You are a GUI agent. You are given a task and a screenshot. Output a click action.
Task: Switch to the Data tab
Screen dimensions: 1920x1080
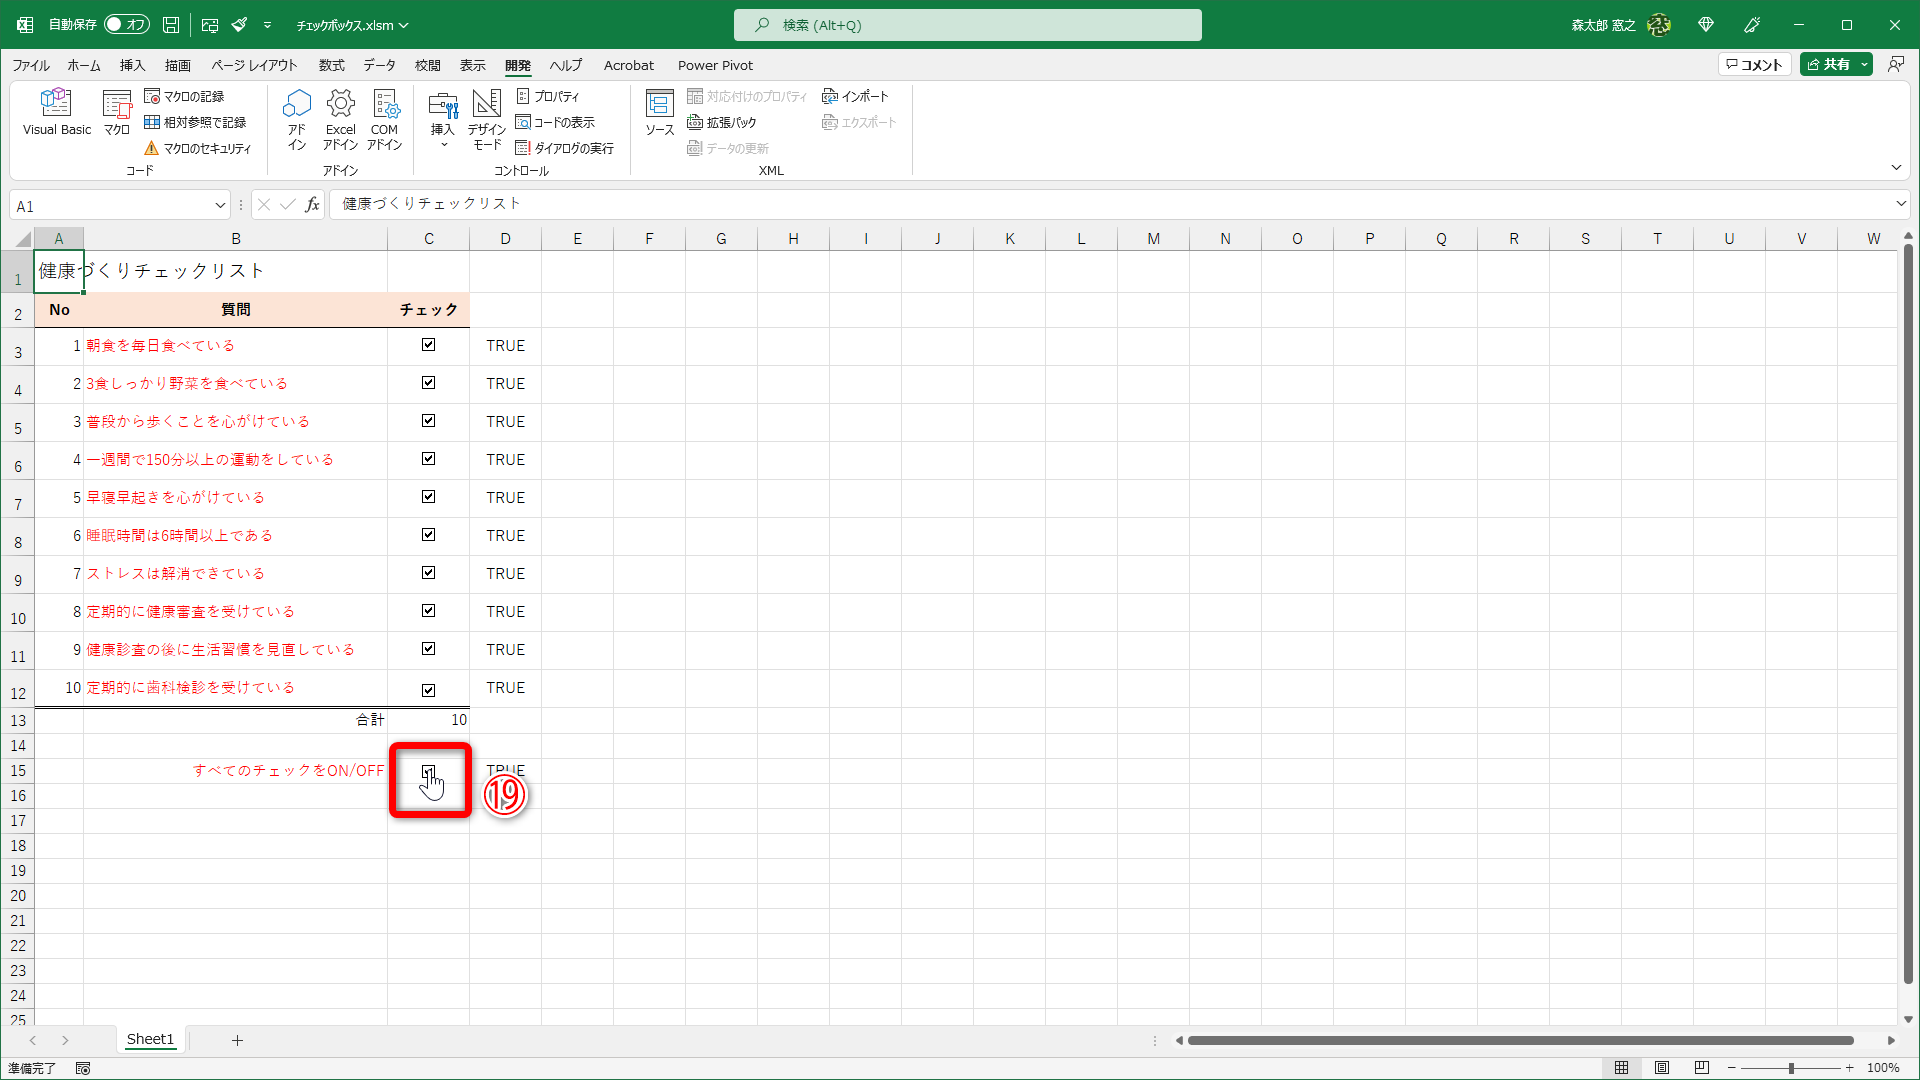pyautogui.click(x=379, y=65)
